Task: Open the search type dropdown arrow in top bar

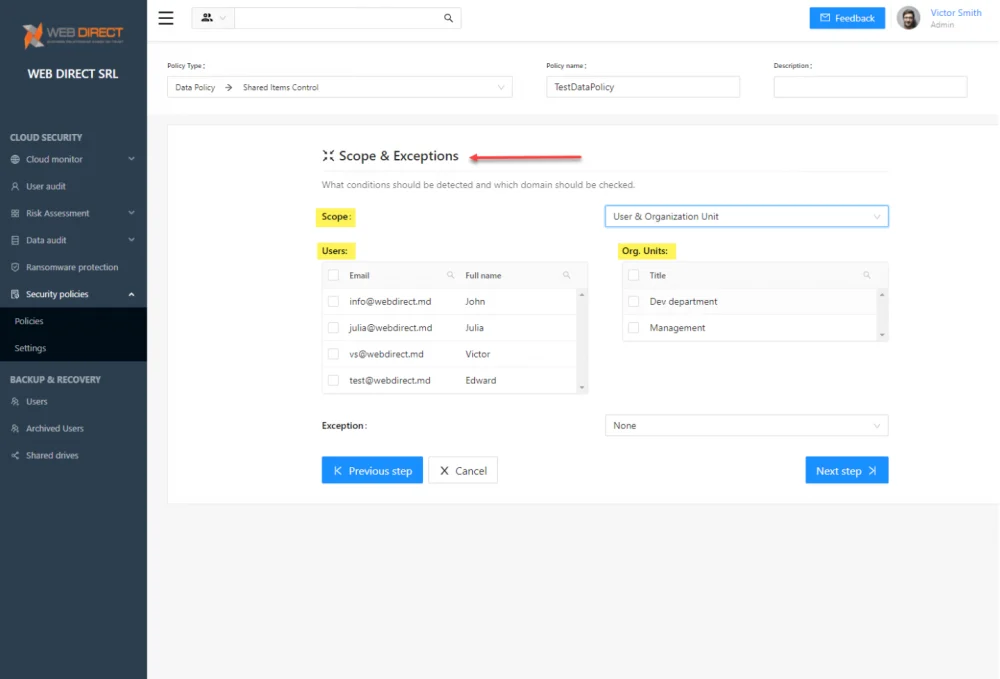Action: (223, 18)
